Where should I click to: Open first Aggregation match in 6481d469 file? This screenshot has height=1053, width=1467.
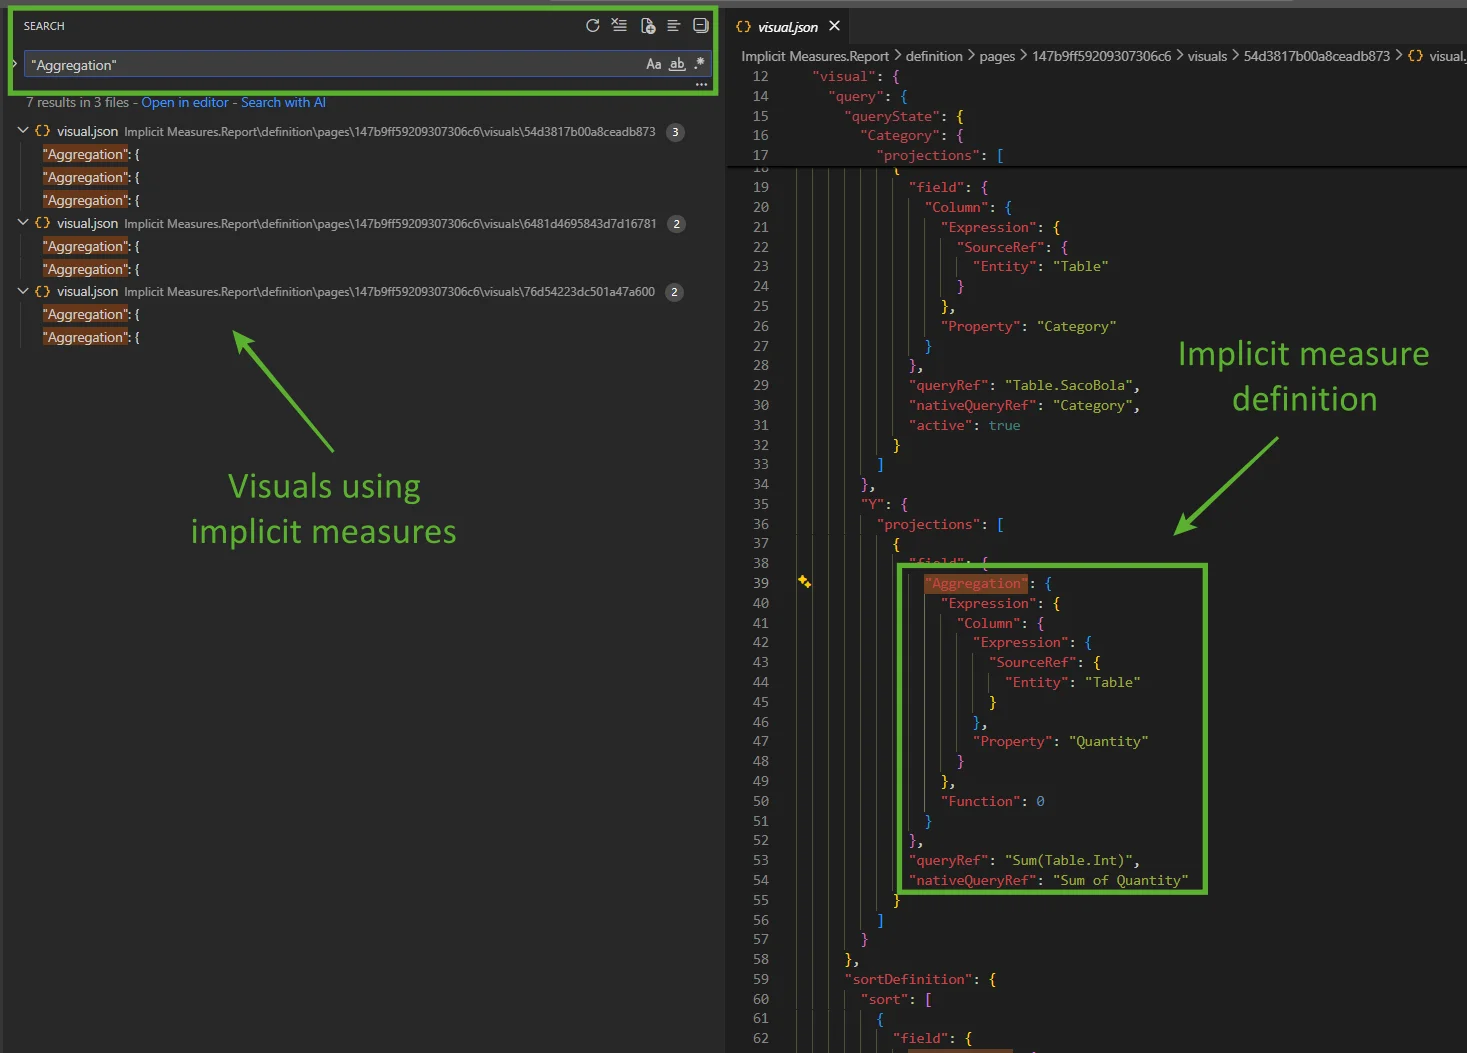[91, 246]
